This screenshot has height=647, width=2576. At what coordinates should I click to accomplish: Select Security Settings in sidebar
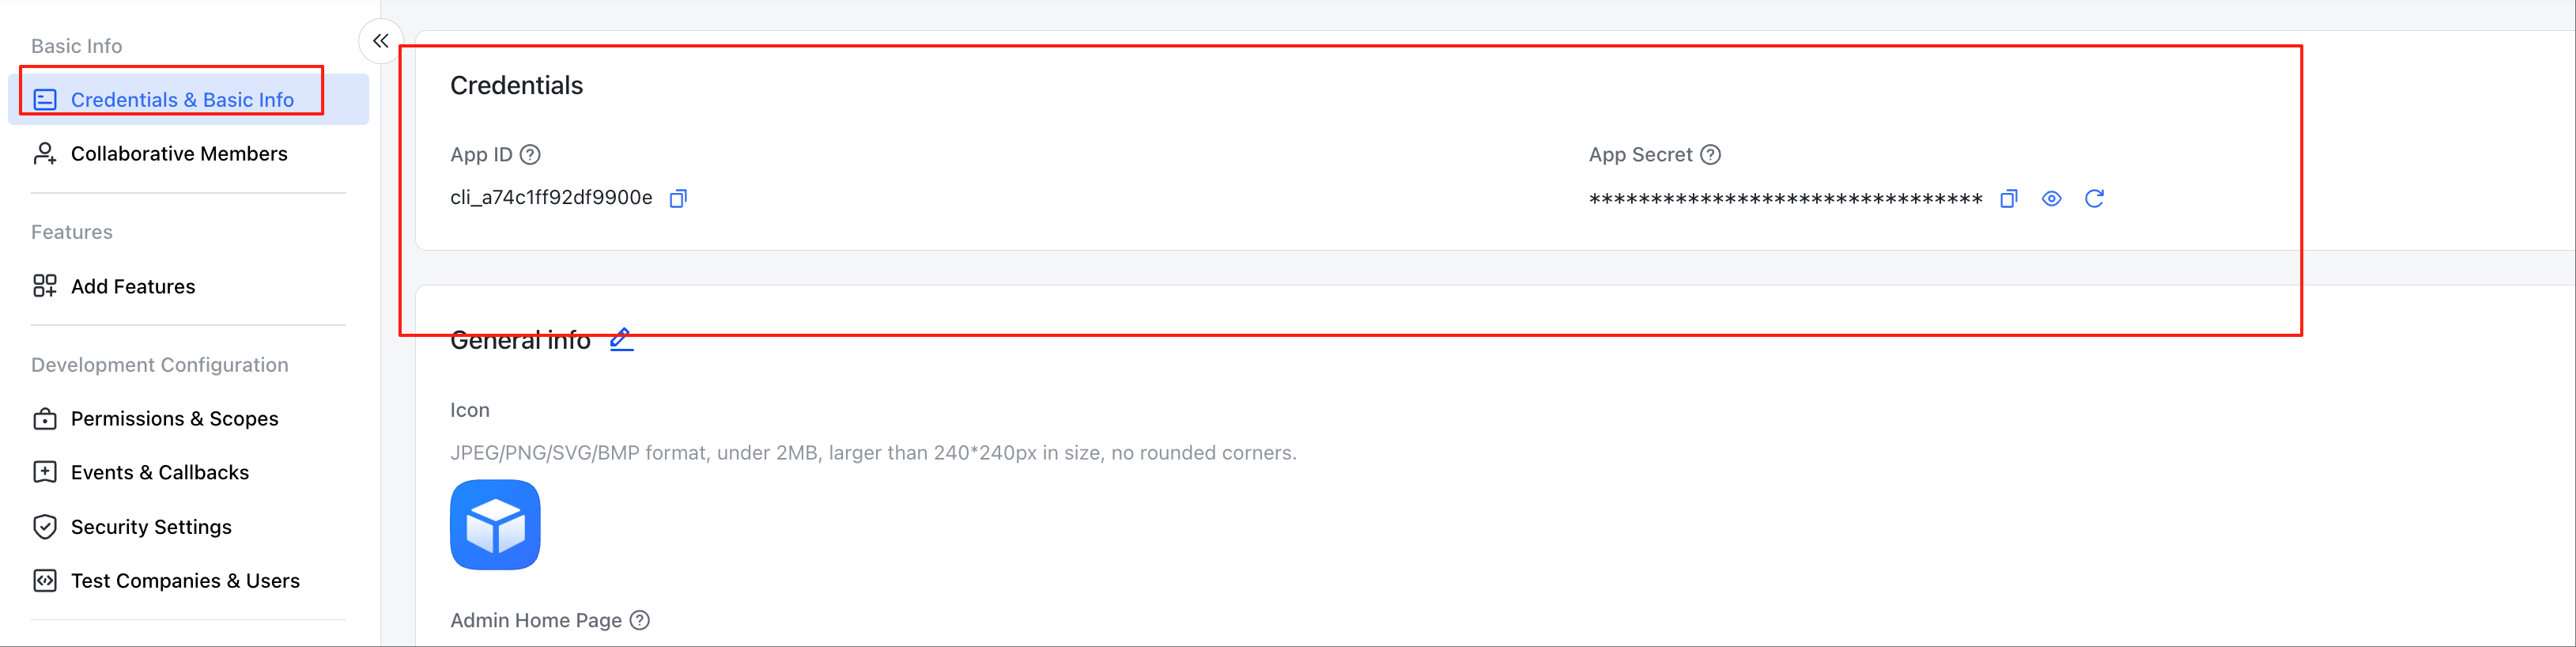coord(151,527)
